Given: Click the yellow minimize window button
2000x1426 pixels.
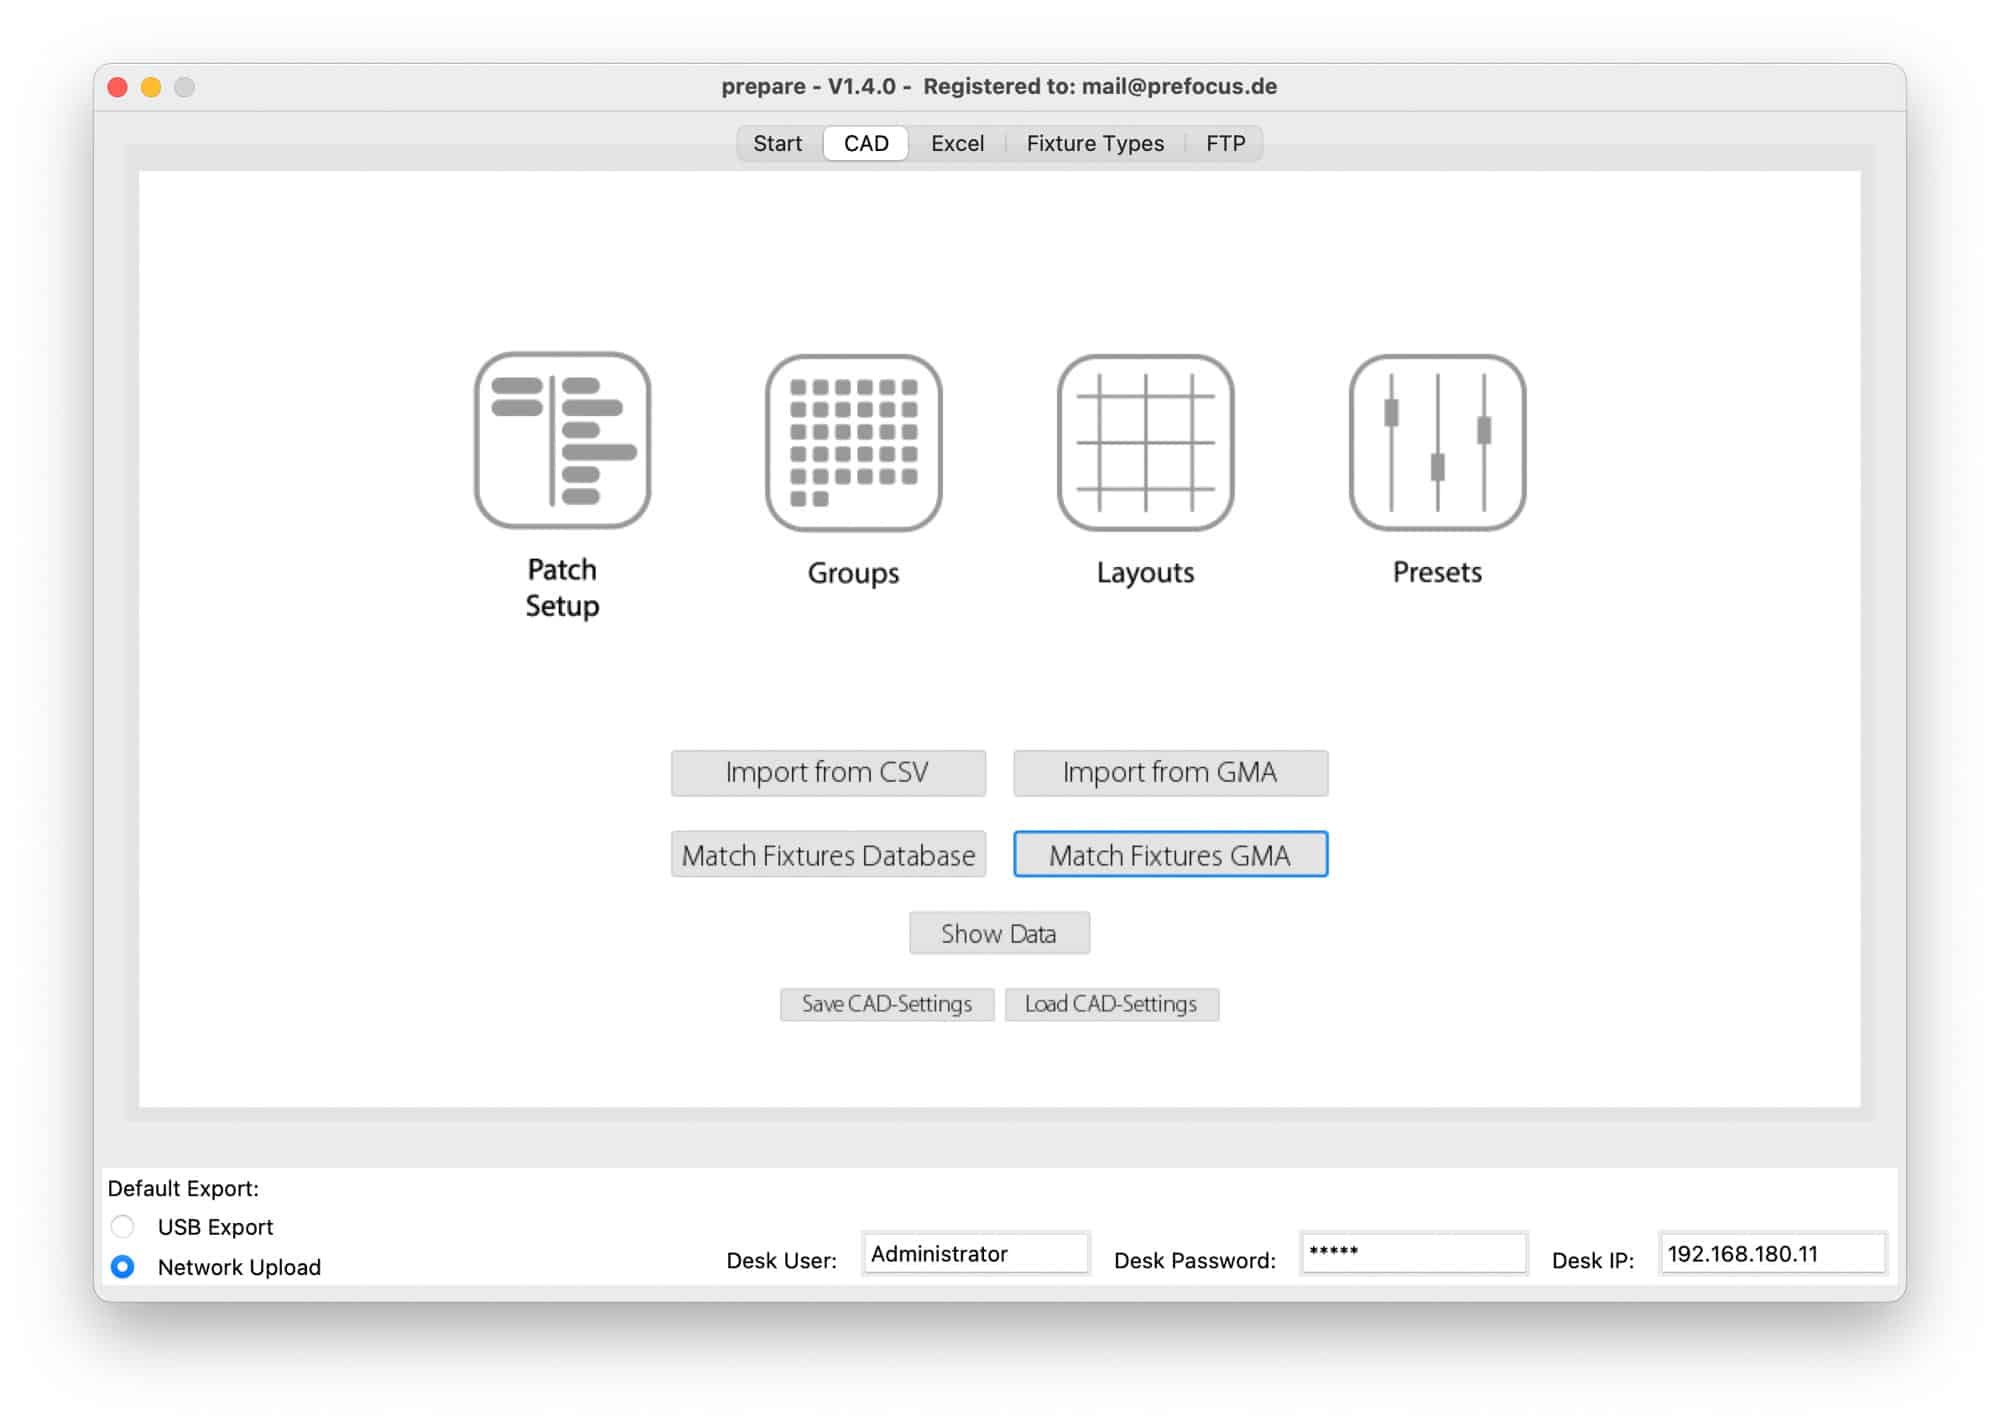Looking at the screenshot, I should (x=151, y=87).
